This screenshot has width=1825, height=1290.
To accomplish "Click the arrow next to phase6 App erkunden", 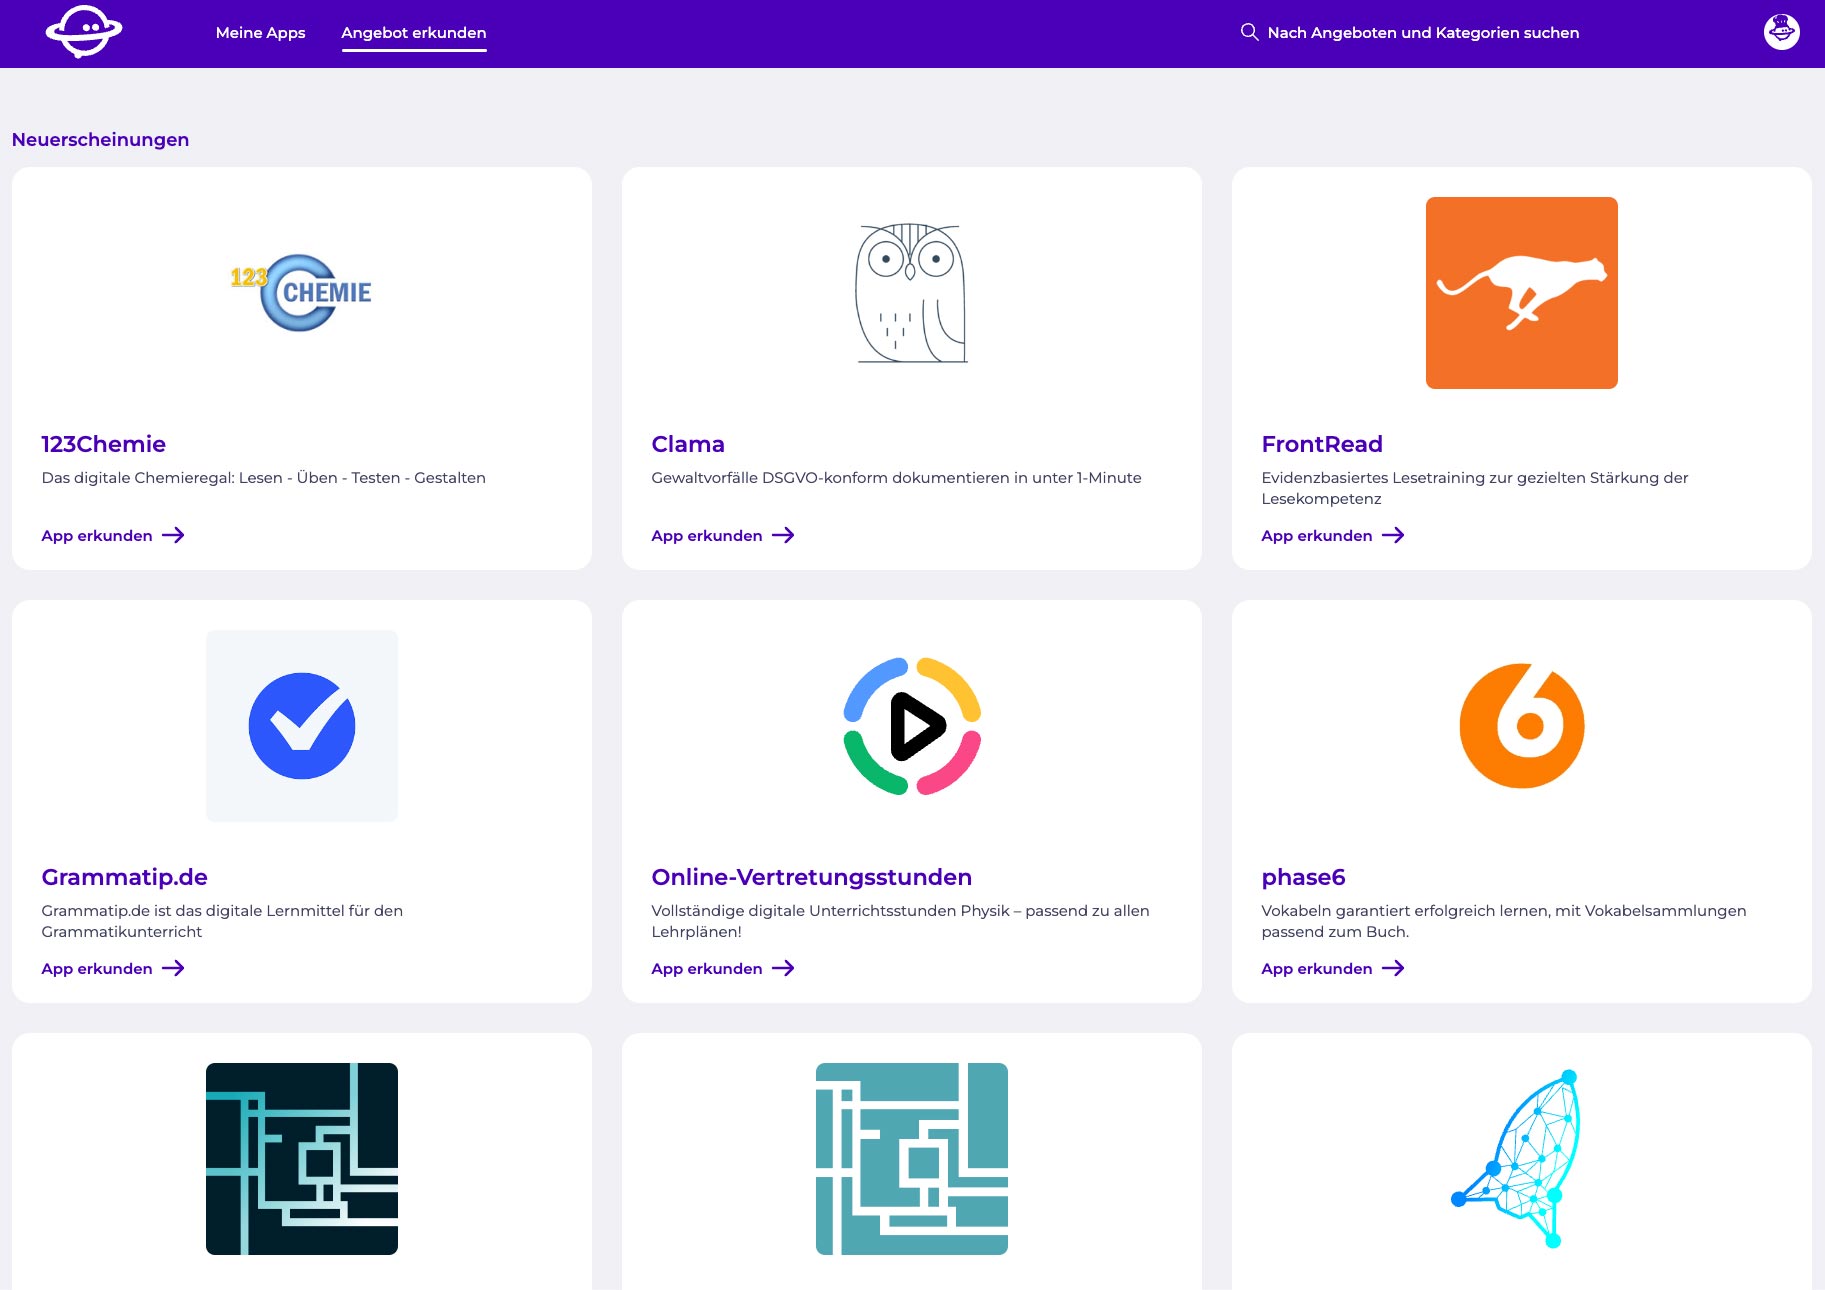I will 1393,968.
